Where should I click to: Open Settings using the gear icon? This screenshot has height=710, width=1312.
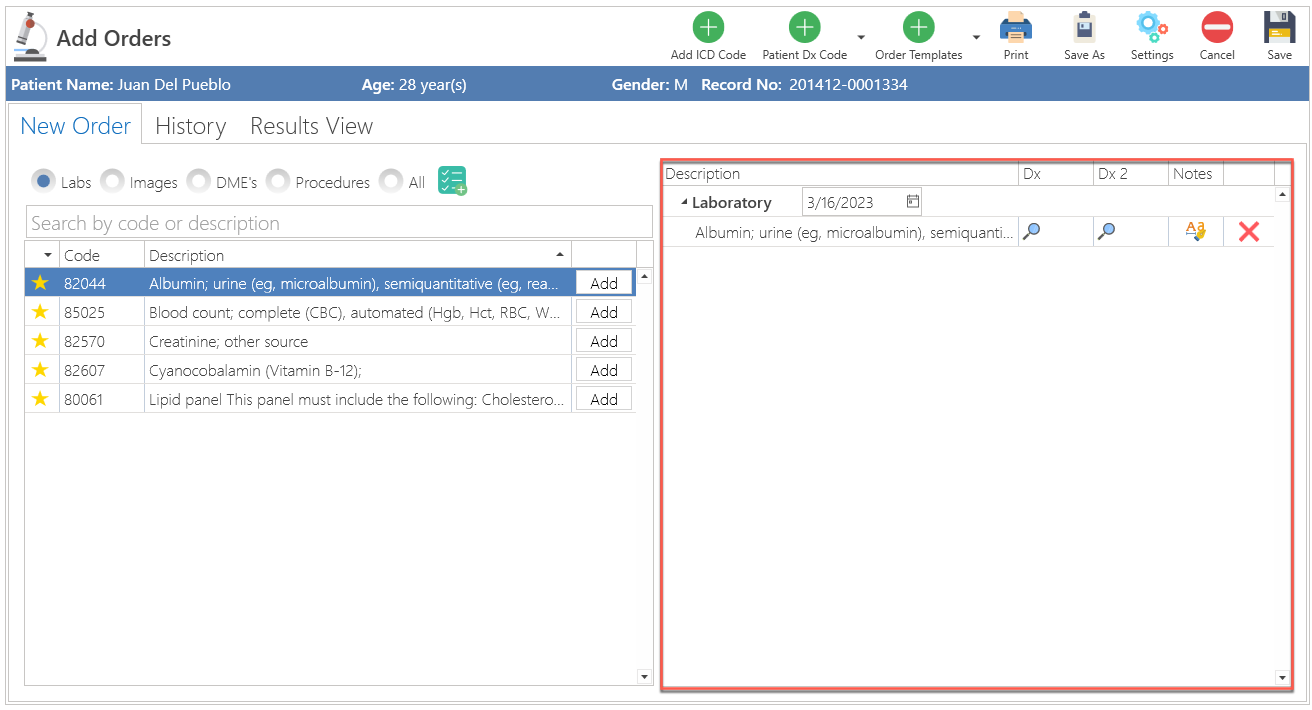pos(1152,28)
